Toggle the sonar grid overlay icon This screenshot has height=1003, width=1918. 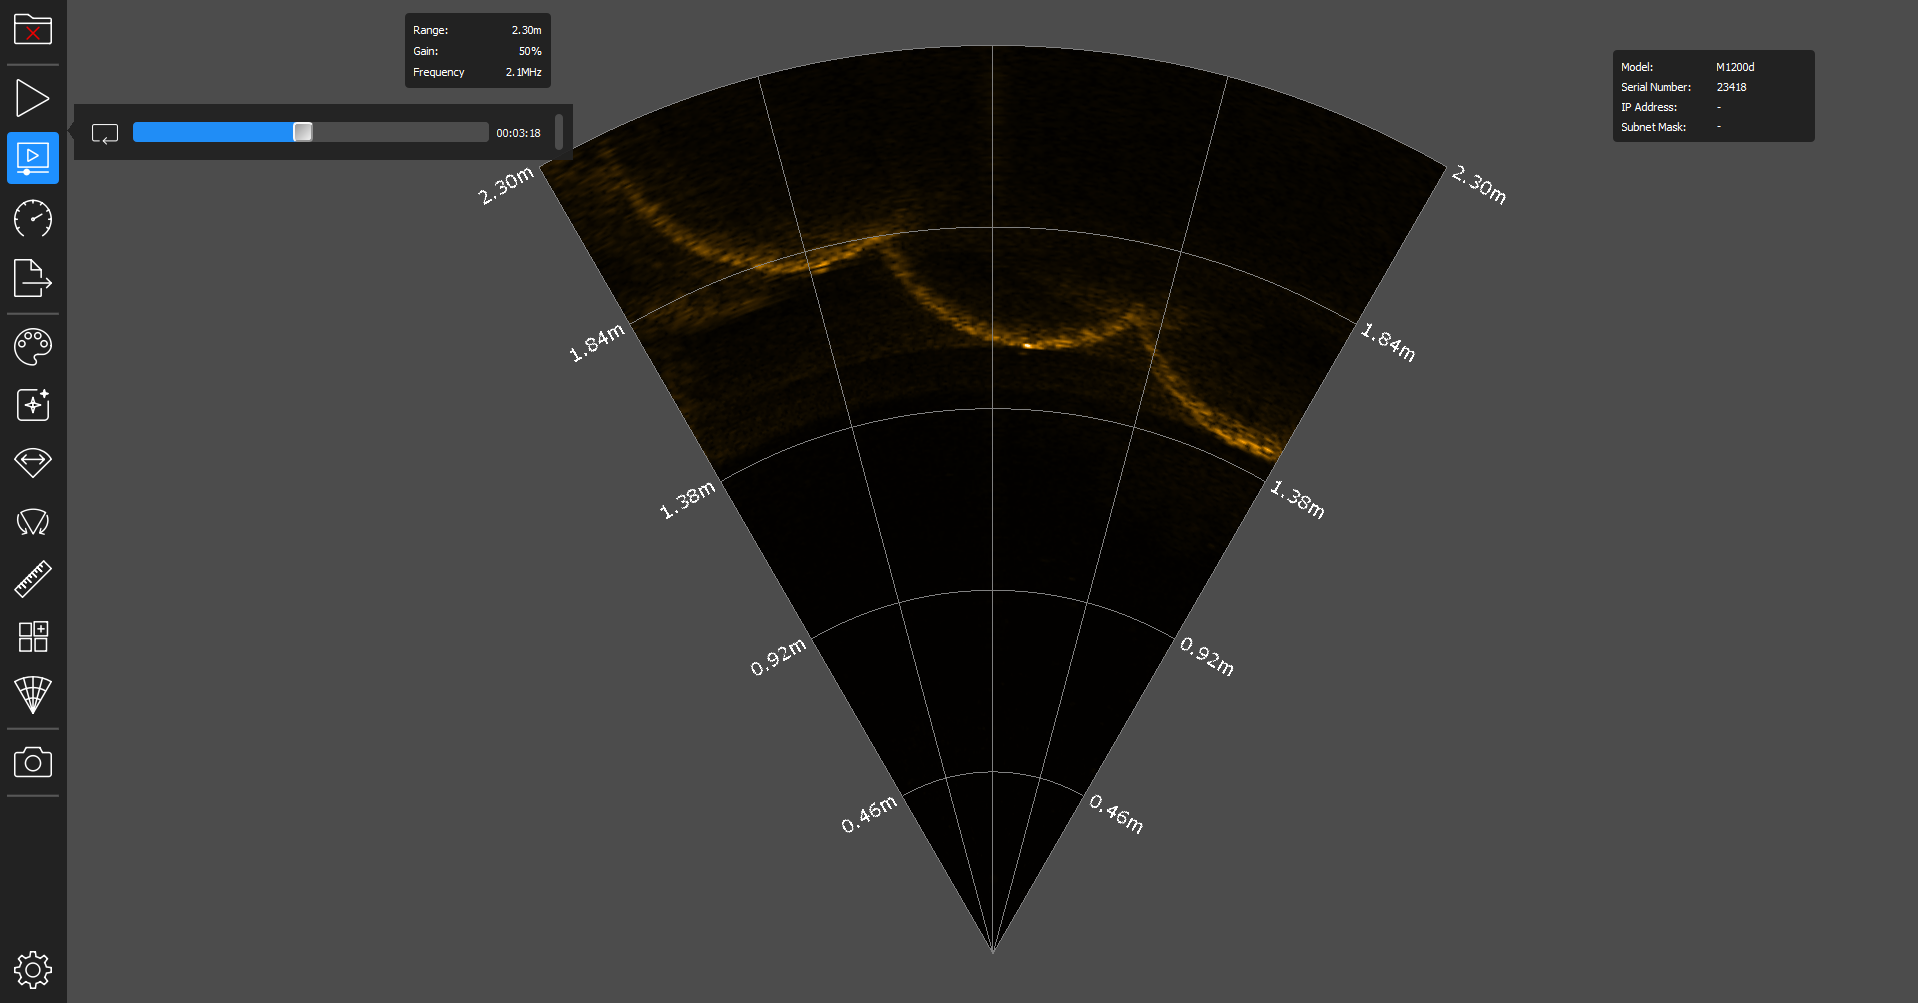pyautogui.click(x=33, y=694)
